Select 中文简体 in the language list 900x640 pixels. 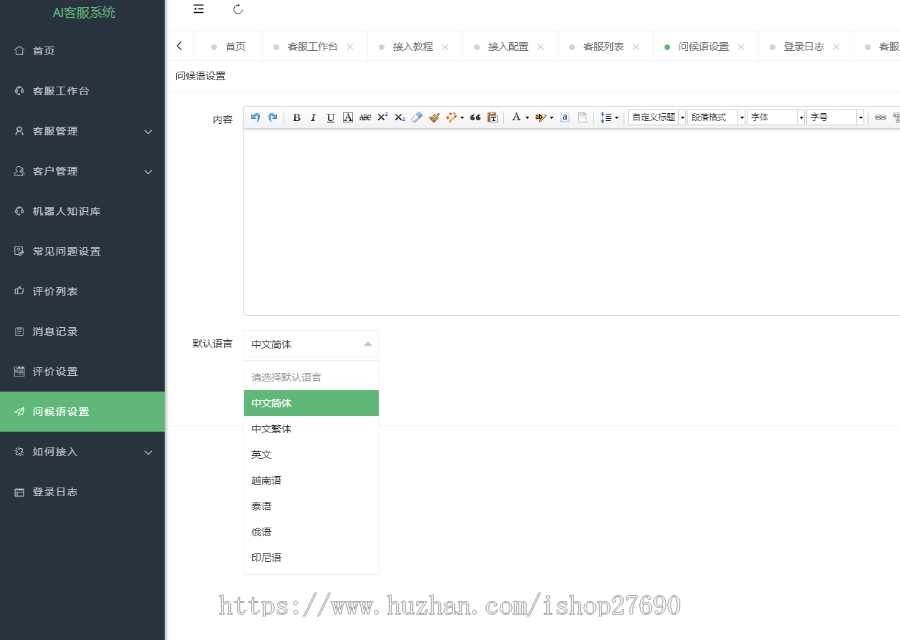[311, 403]
